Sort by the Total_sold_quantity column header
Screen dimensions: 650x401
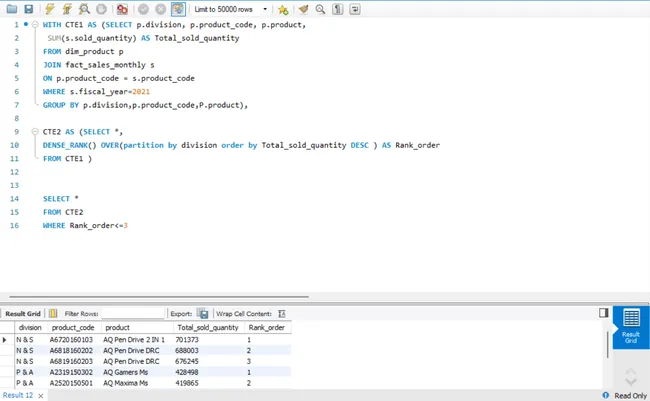[208, 327]
